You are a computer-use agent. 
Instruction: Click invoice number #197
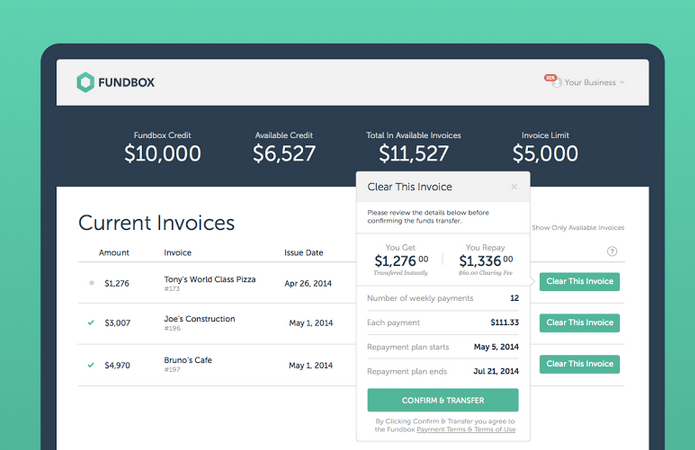172,370
